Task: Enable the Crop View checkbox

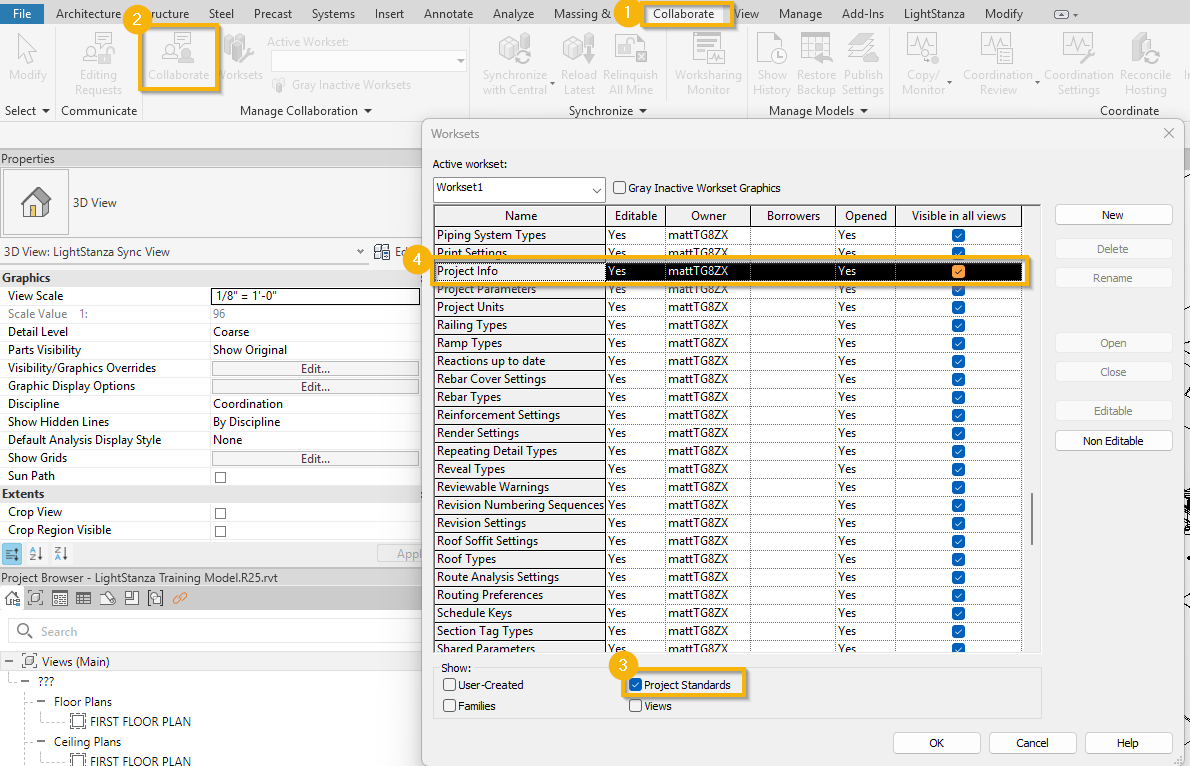Action: pyautogui.click(x=220, y=513)
